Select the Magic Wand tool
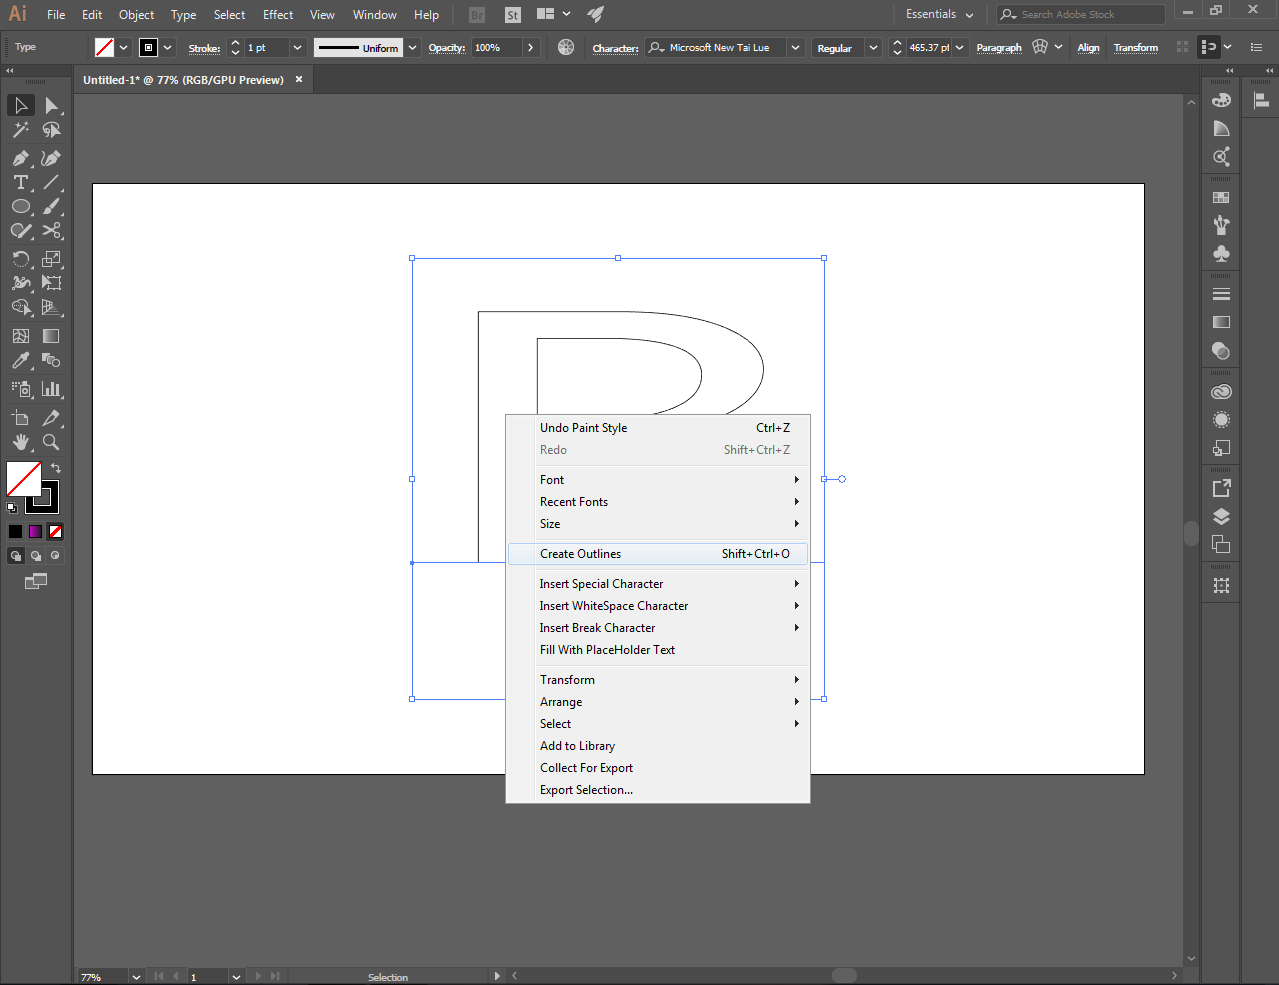 click(x=21, y=130)
